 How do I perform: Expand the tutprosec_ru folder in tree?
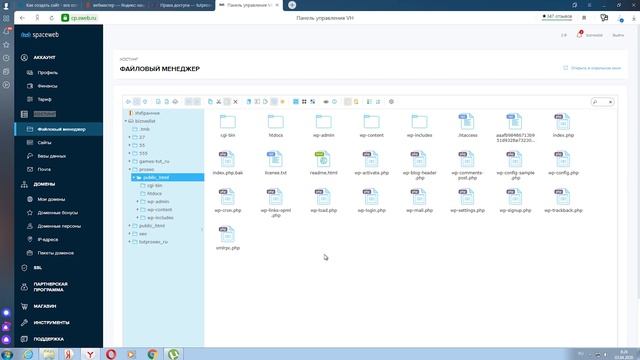[130, 242]
